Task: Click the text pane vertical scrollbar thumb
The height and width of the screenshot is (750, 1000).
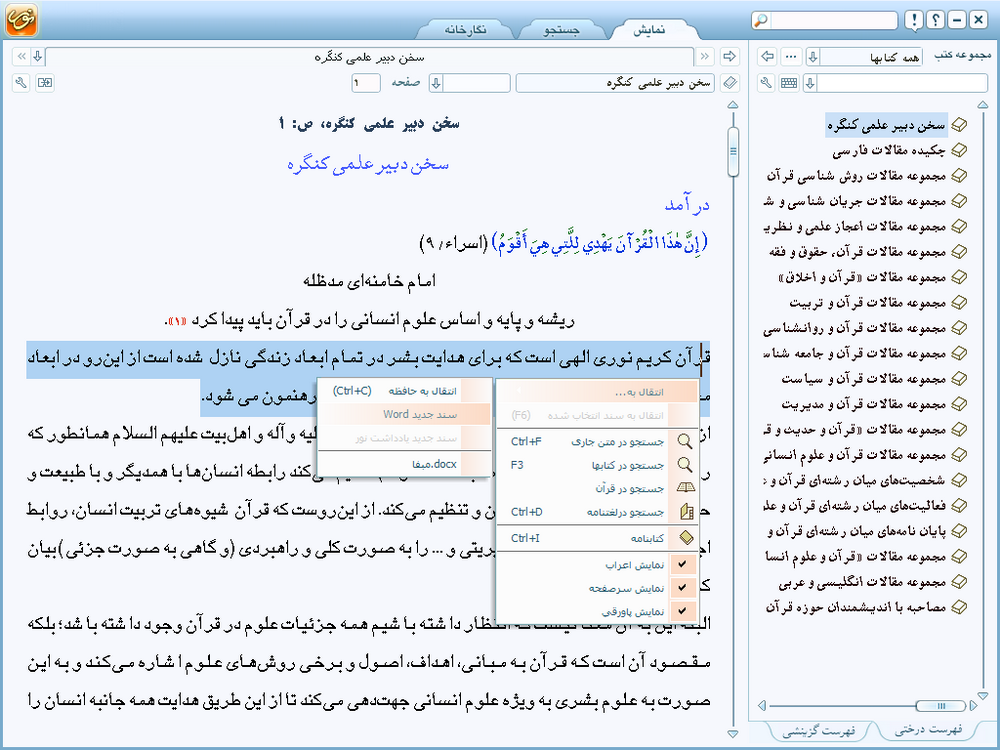Action: (733, 152)
